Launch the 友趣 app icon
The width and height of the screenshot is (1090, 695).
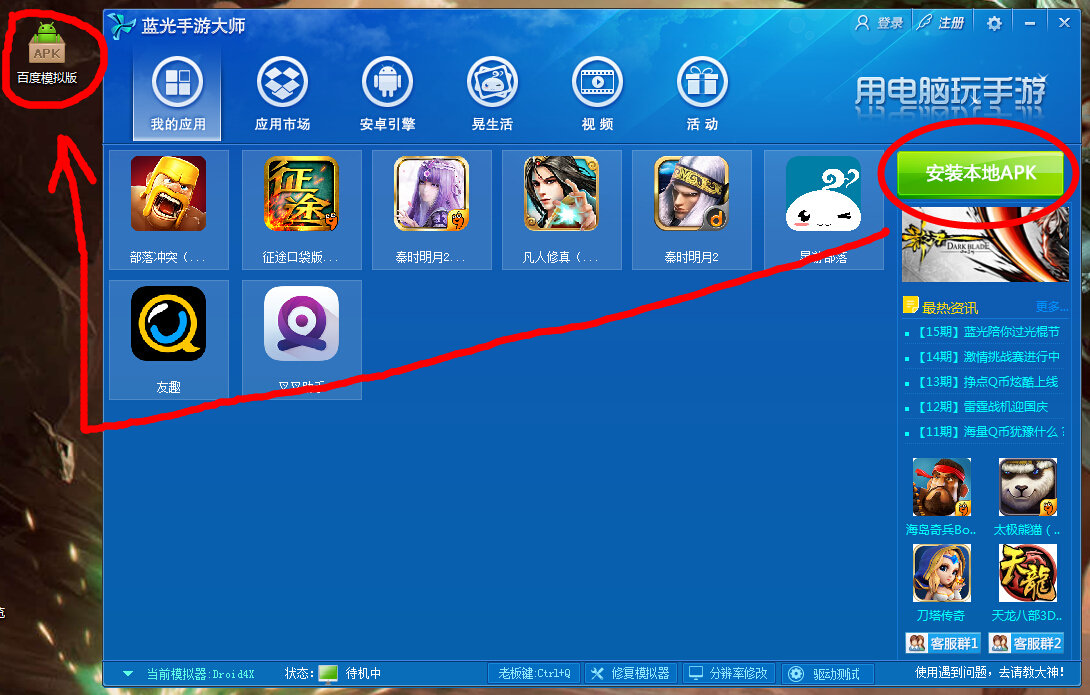[168, 324]
